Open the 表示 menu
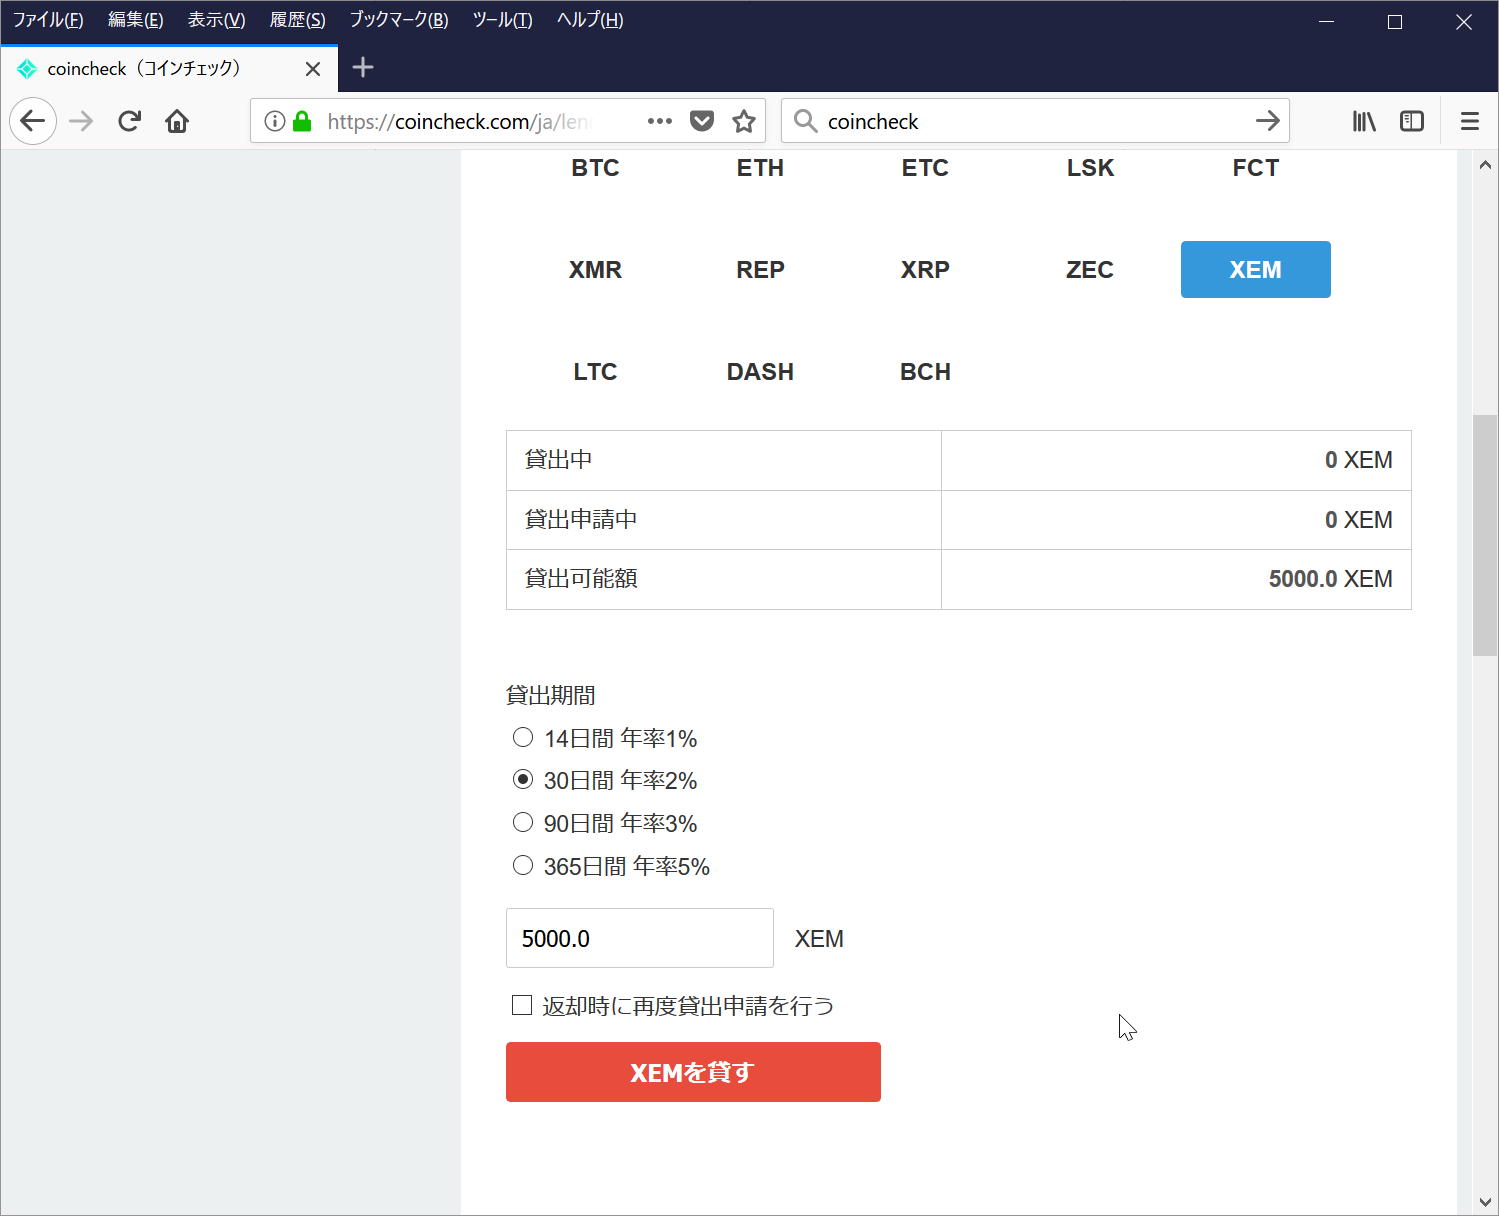The height and width of the screenshot is (1216, 1499). [x=217, y=20]
